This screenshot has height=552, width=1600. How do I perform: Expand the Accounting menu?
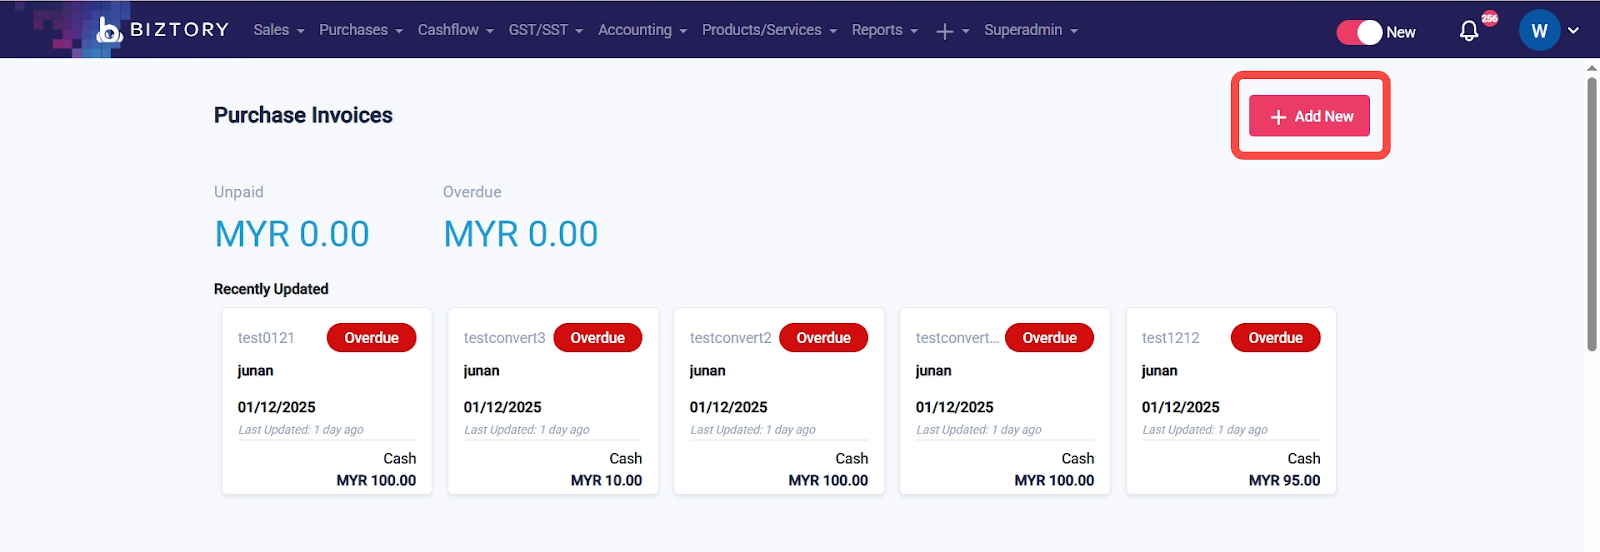pyautogui.click(x=643, y=30)
